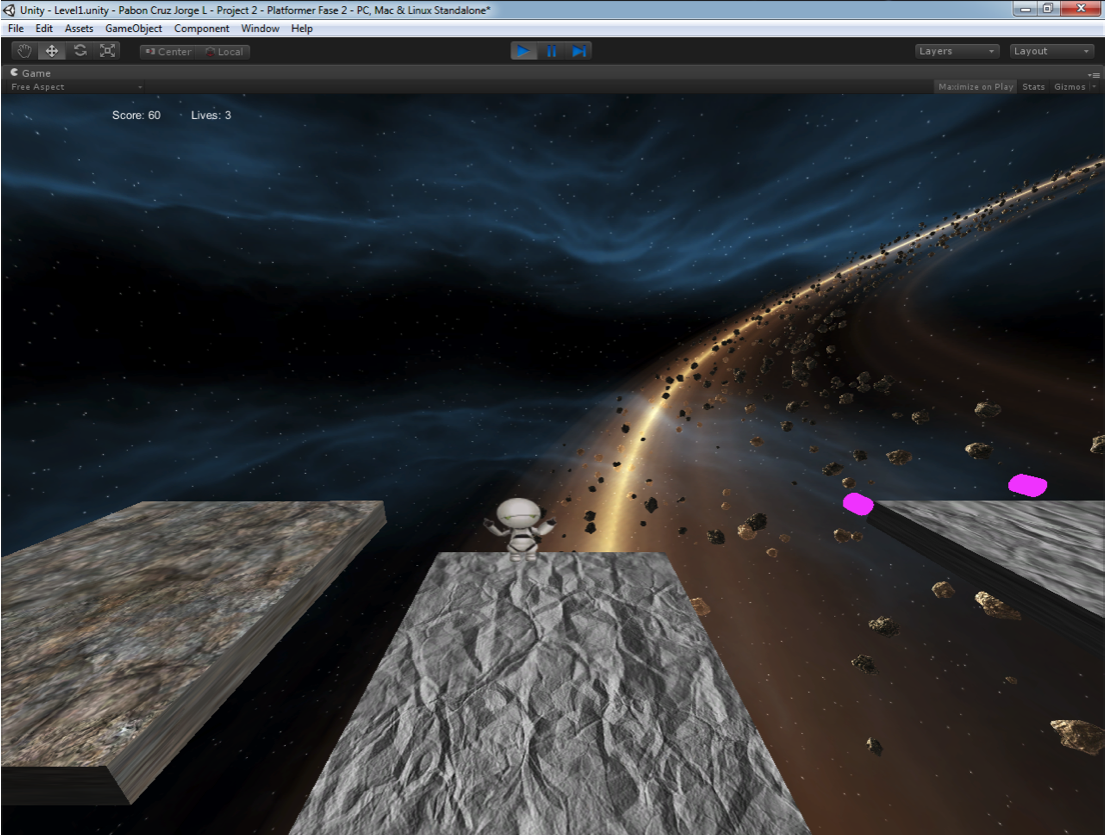Image resolution: width=1105 pixels, height=835 pixels.
Task: Open the Game panel options menu icon
Action: coord(1094,74)
